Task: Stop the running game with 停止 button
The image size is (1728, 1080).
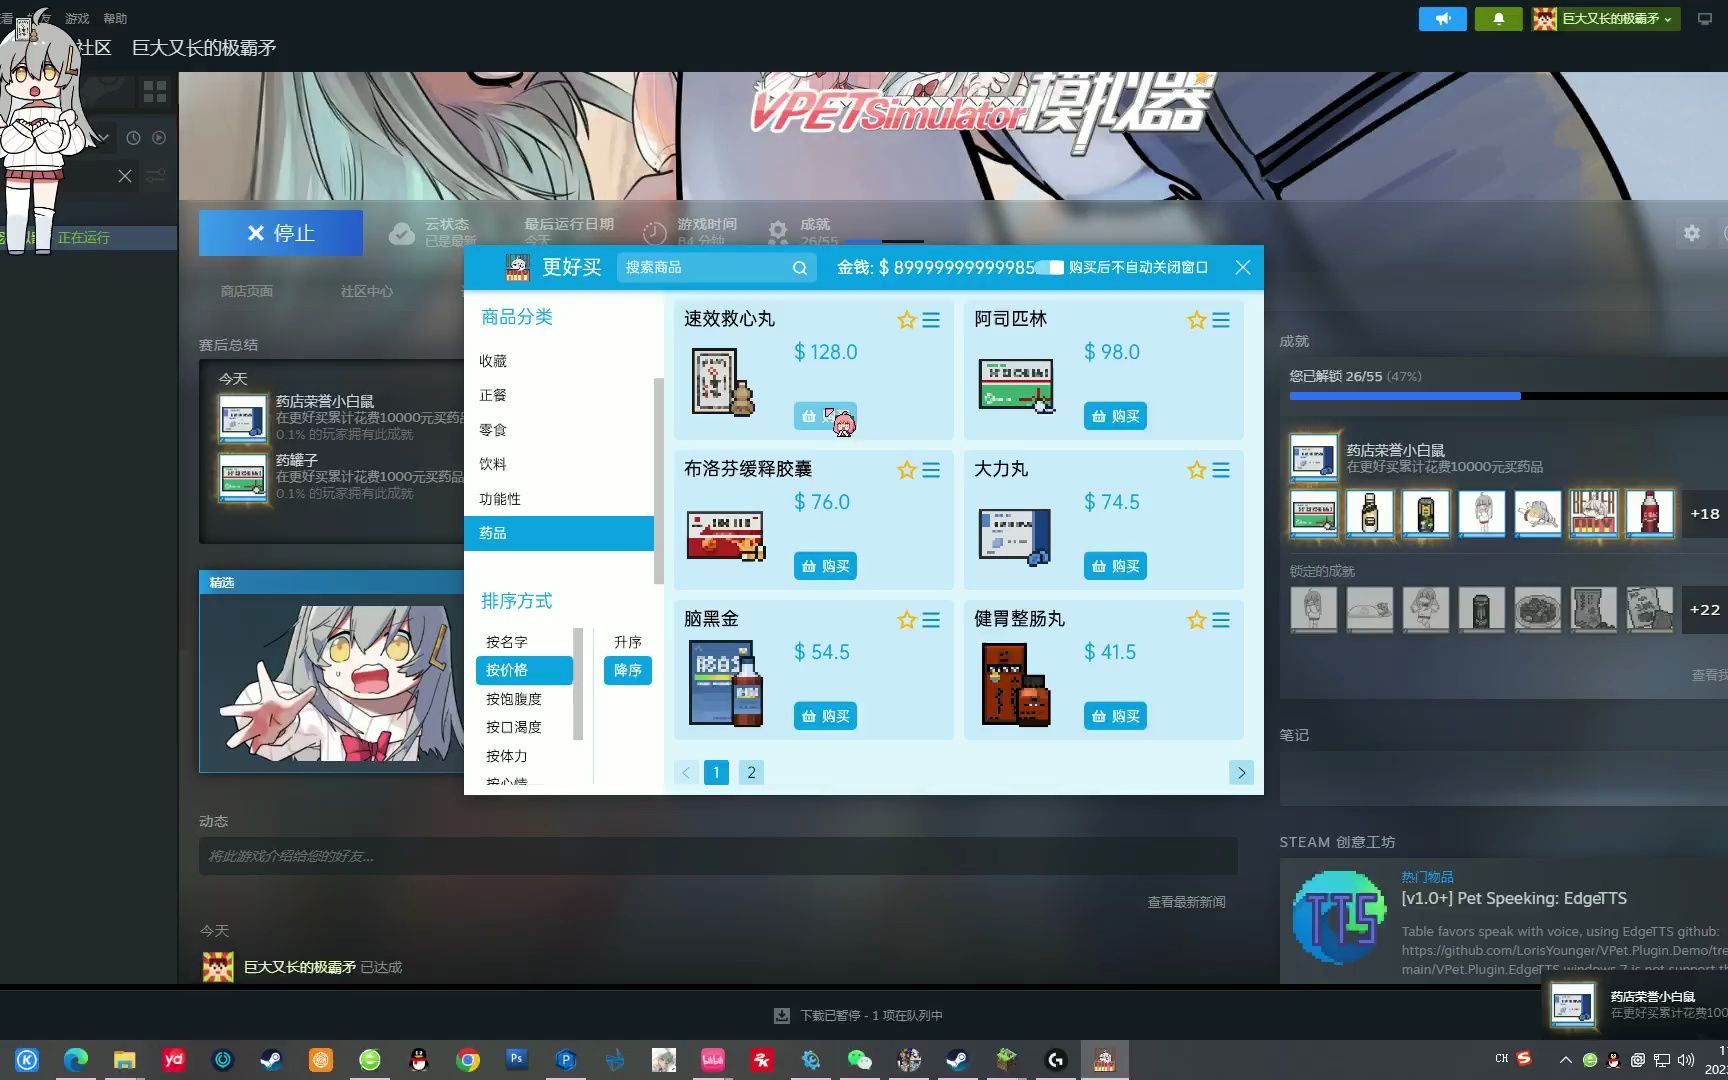Action: (x=281, y=233)
